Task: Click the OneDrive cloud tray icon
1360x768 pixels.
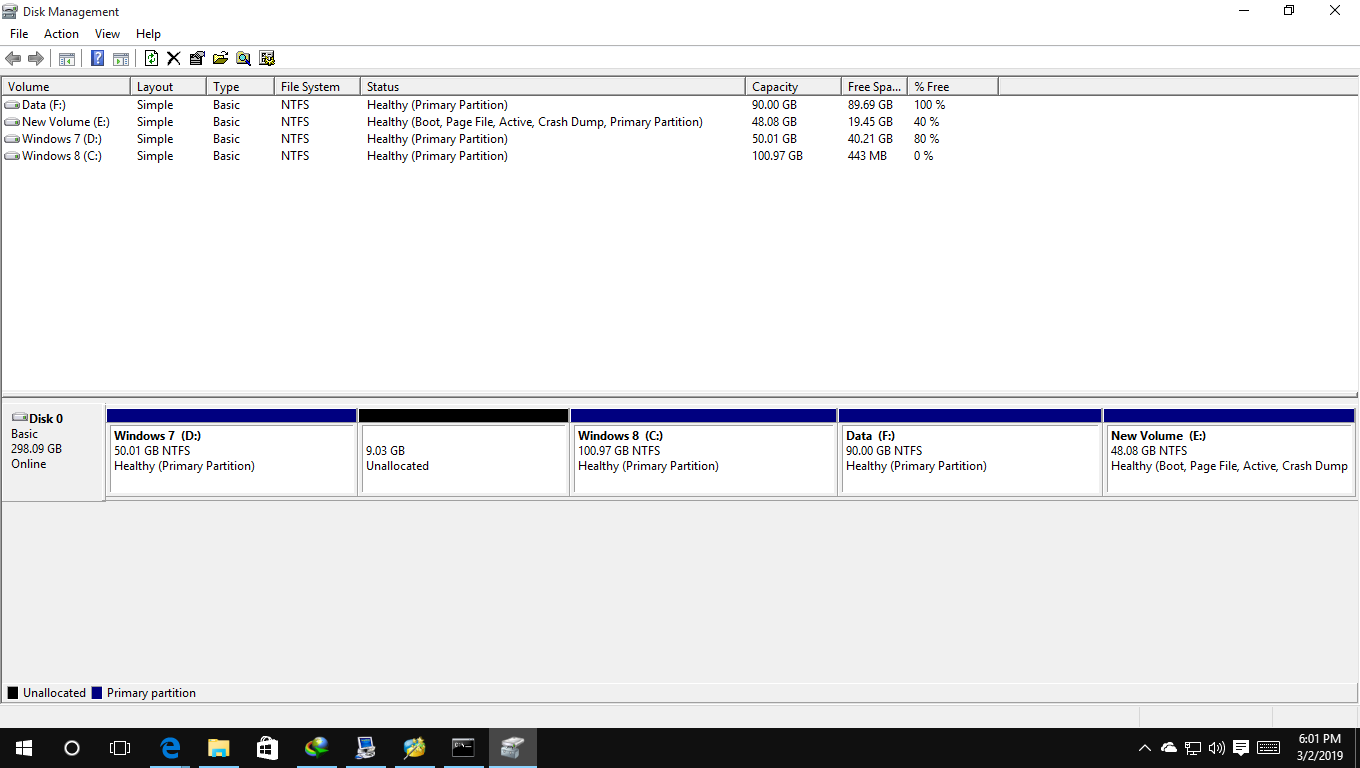Action: pos(1169,748)
